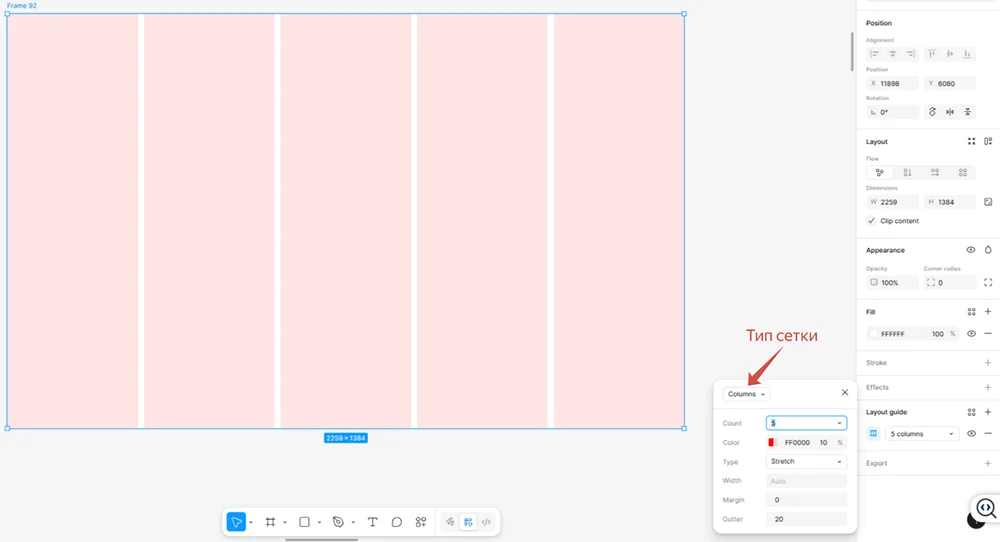Select vertical flow option
This screenshot has height=542, width=1000.
click(908, 172)
